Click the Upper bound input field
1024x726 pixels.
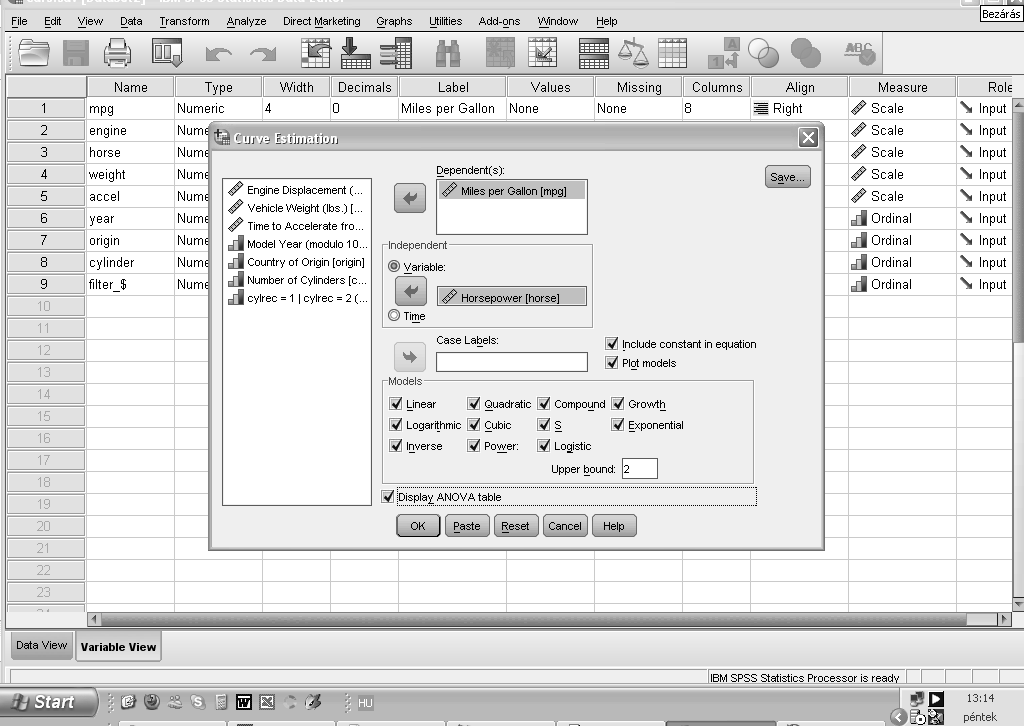point(639,469)
